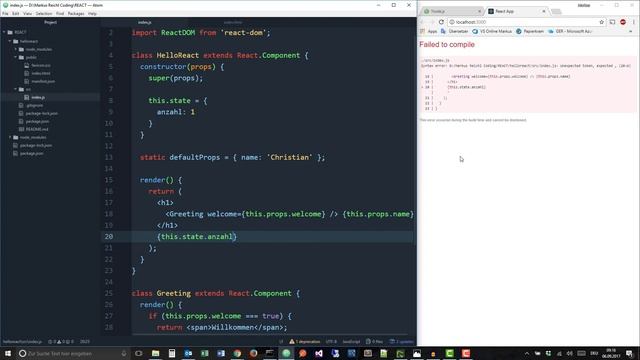Click line number 13 in the gutter
Image resolution: width=640 pixels, height=360 pixels.
pos(109,157)
